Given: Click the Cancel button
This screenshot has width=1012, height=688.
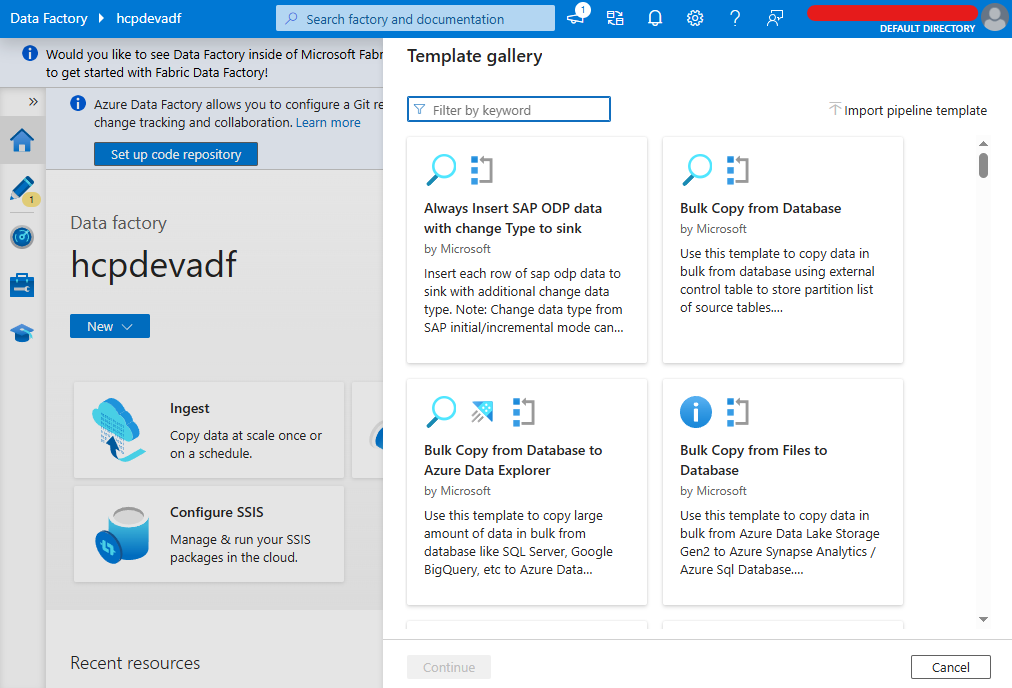Looking at the screenshot, I should (x=951, y=667).
